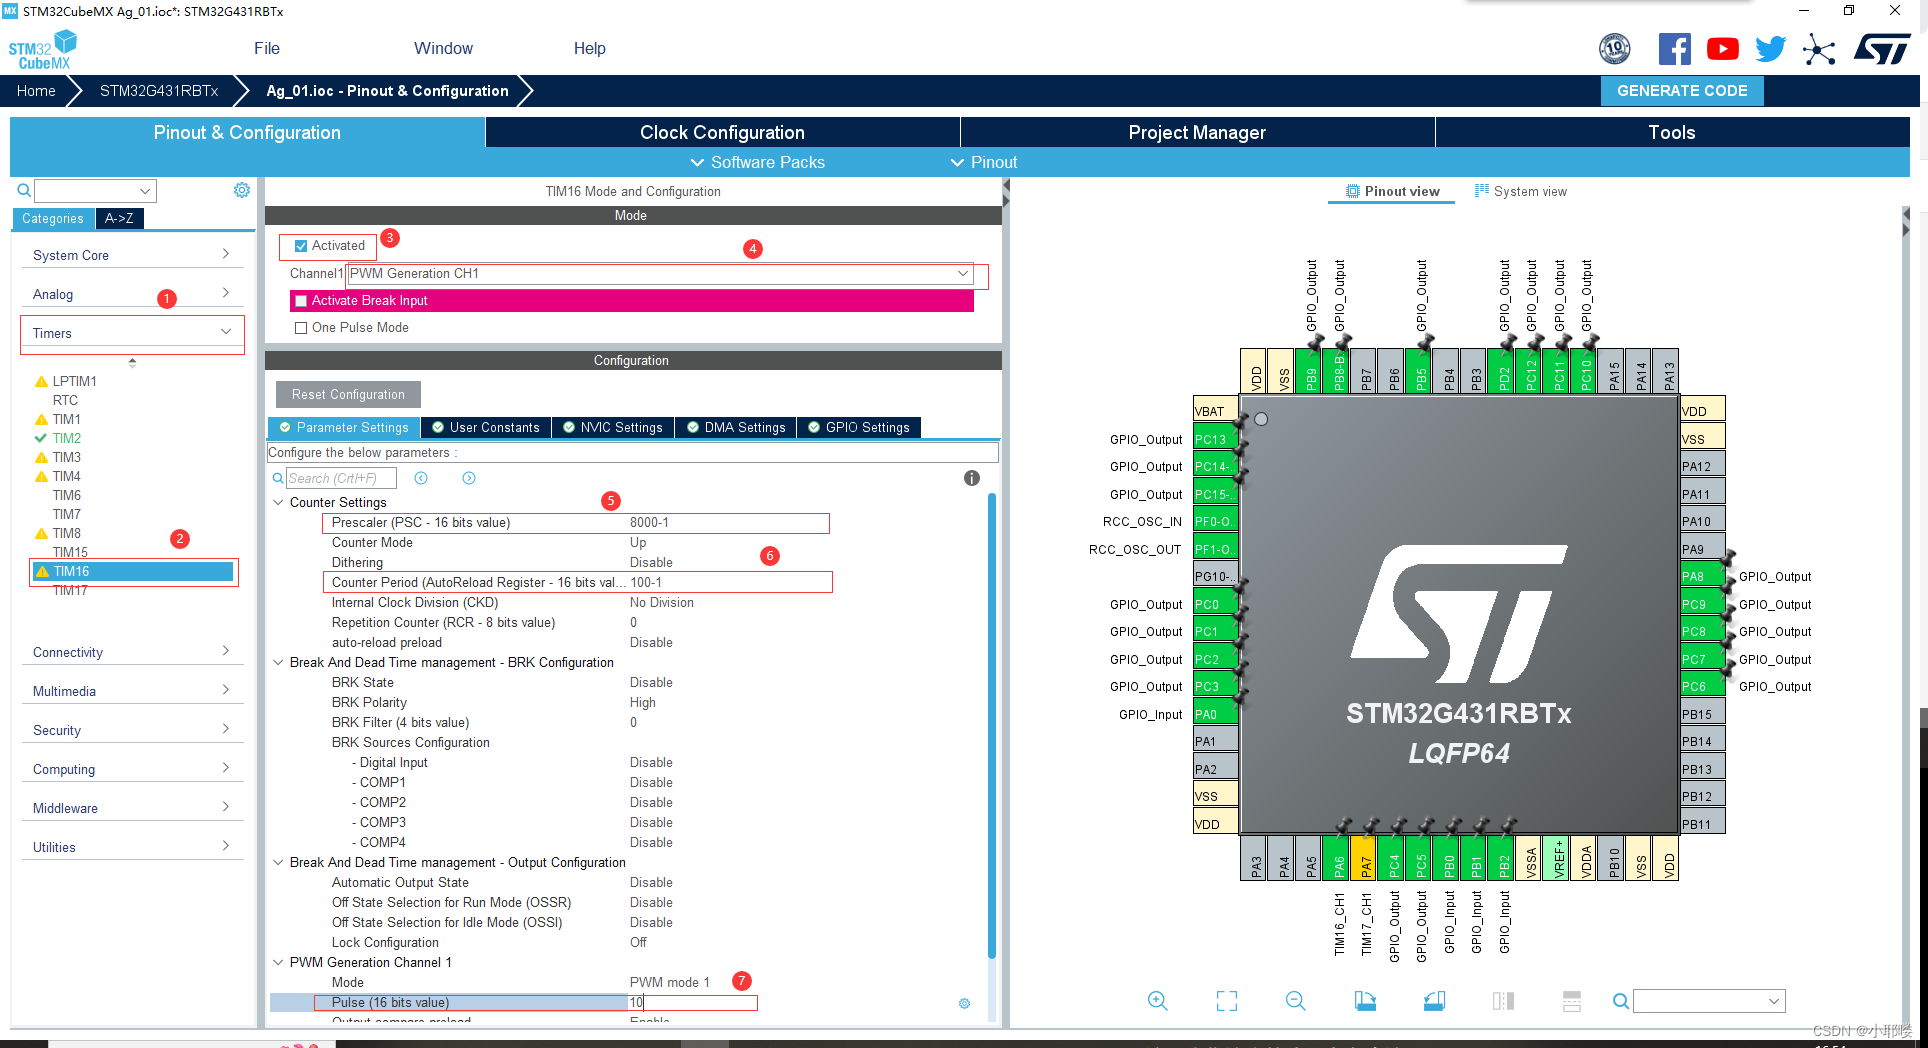
Task: Open the User Constants tab
Action: (486, 427)
